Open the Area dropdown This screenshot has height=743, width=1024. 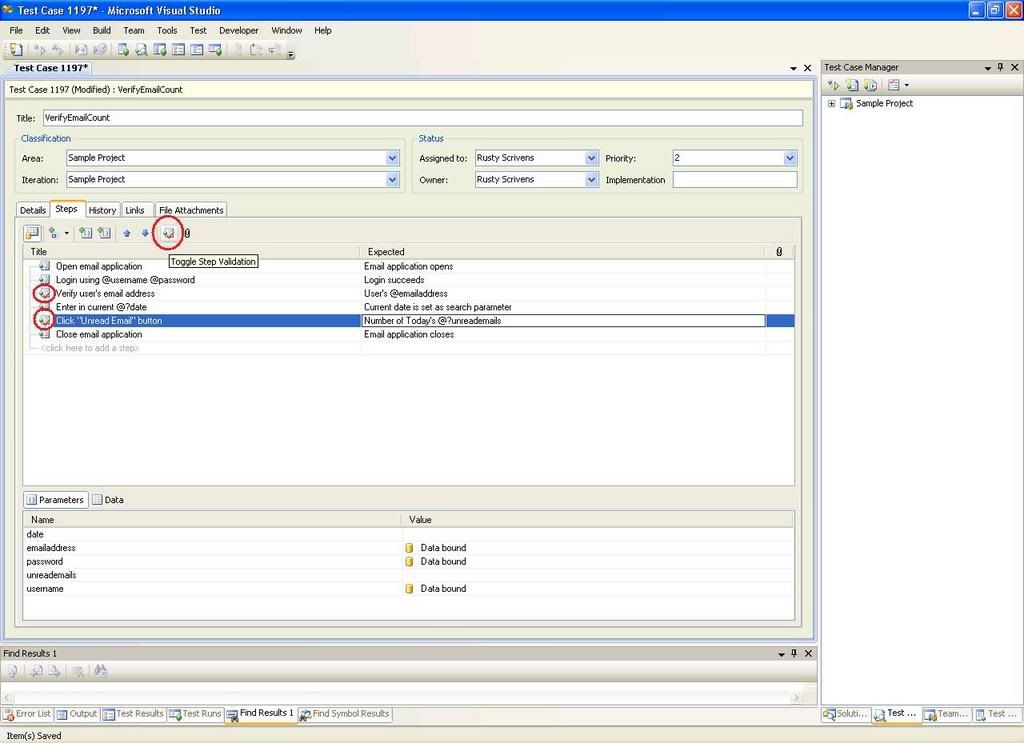(392, 158)
